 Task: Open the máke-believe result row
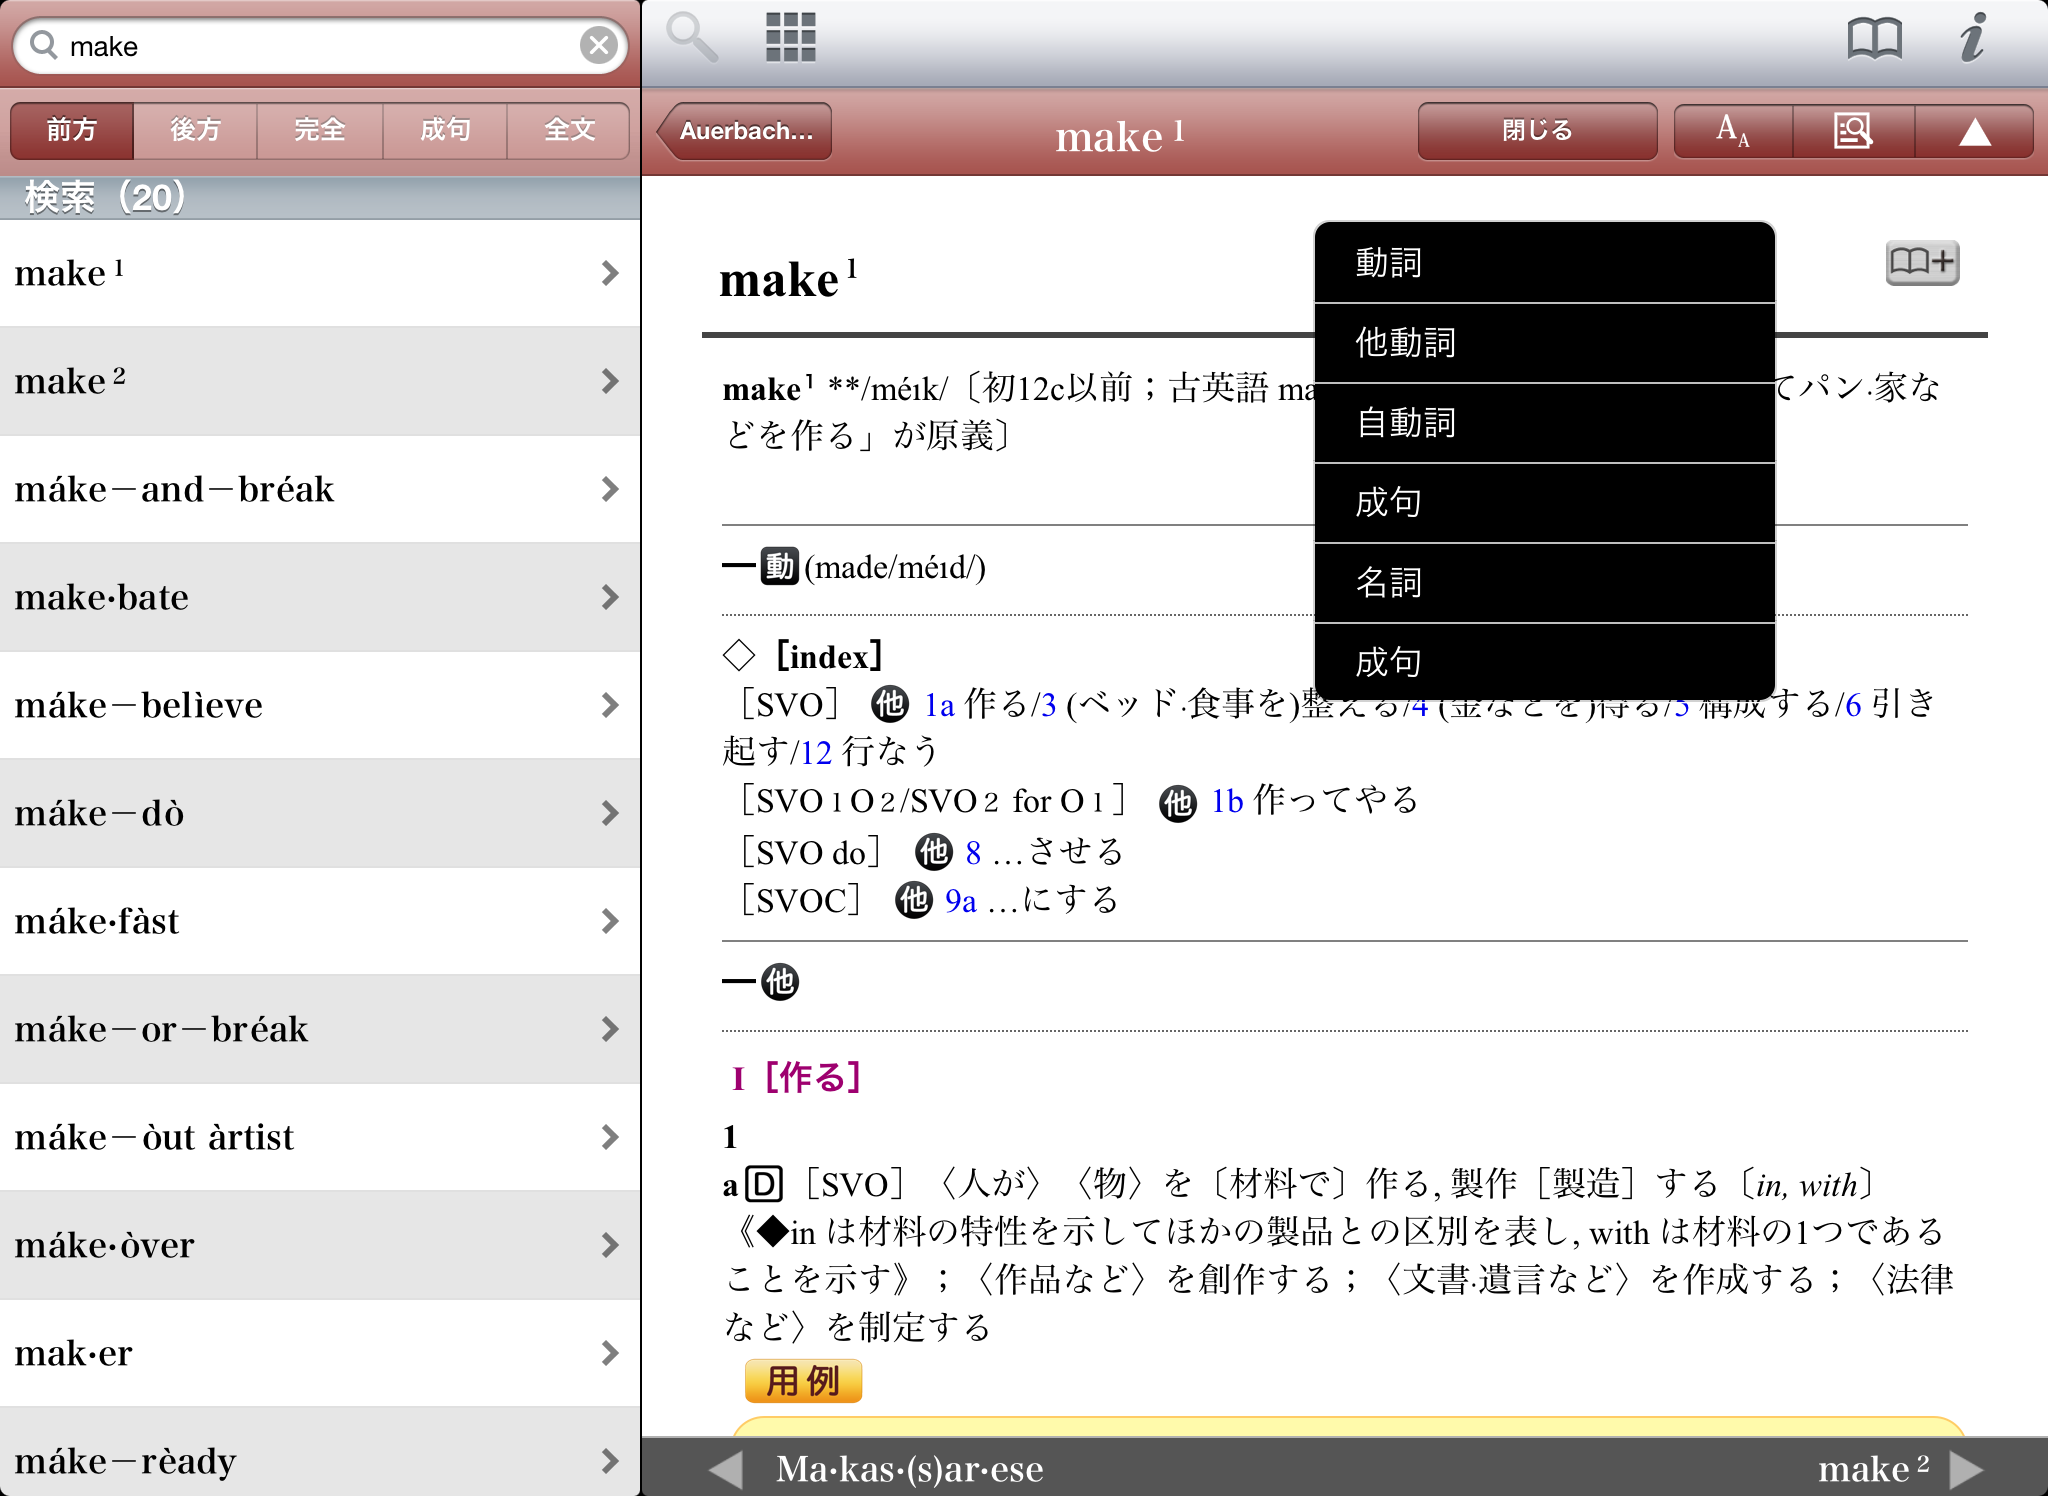click(320, 705)
